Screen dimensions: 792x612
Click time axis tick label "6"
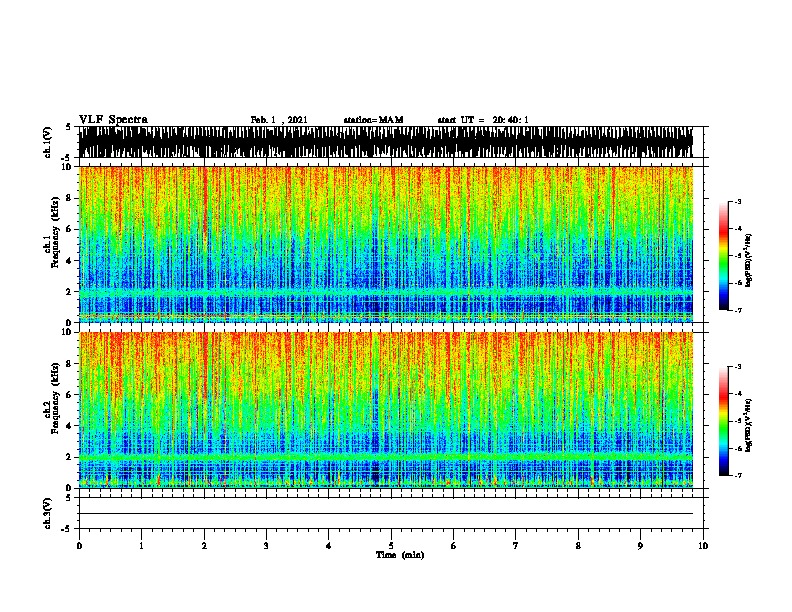pyautogui.click(x=454, y=546)
